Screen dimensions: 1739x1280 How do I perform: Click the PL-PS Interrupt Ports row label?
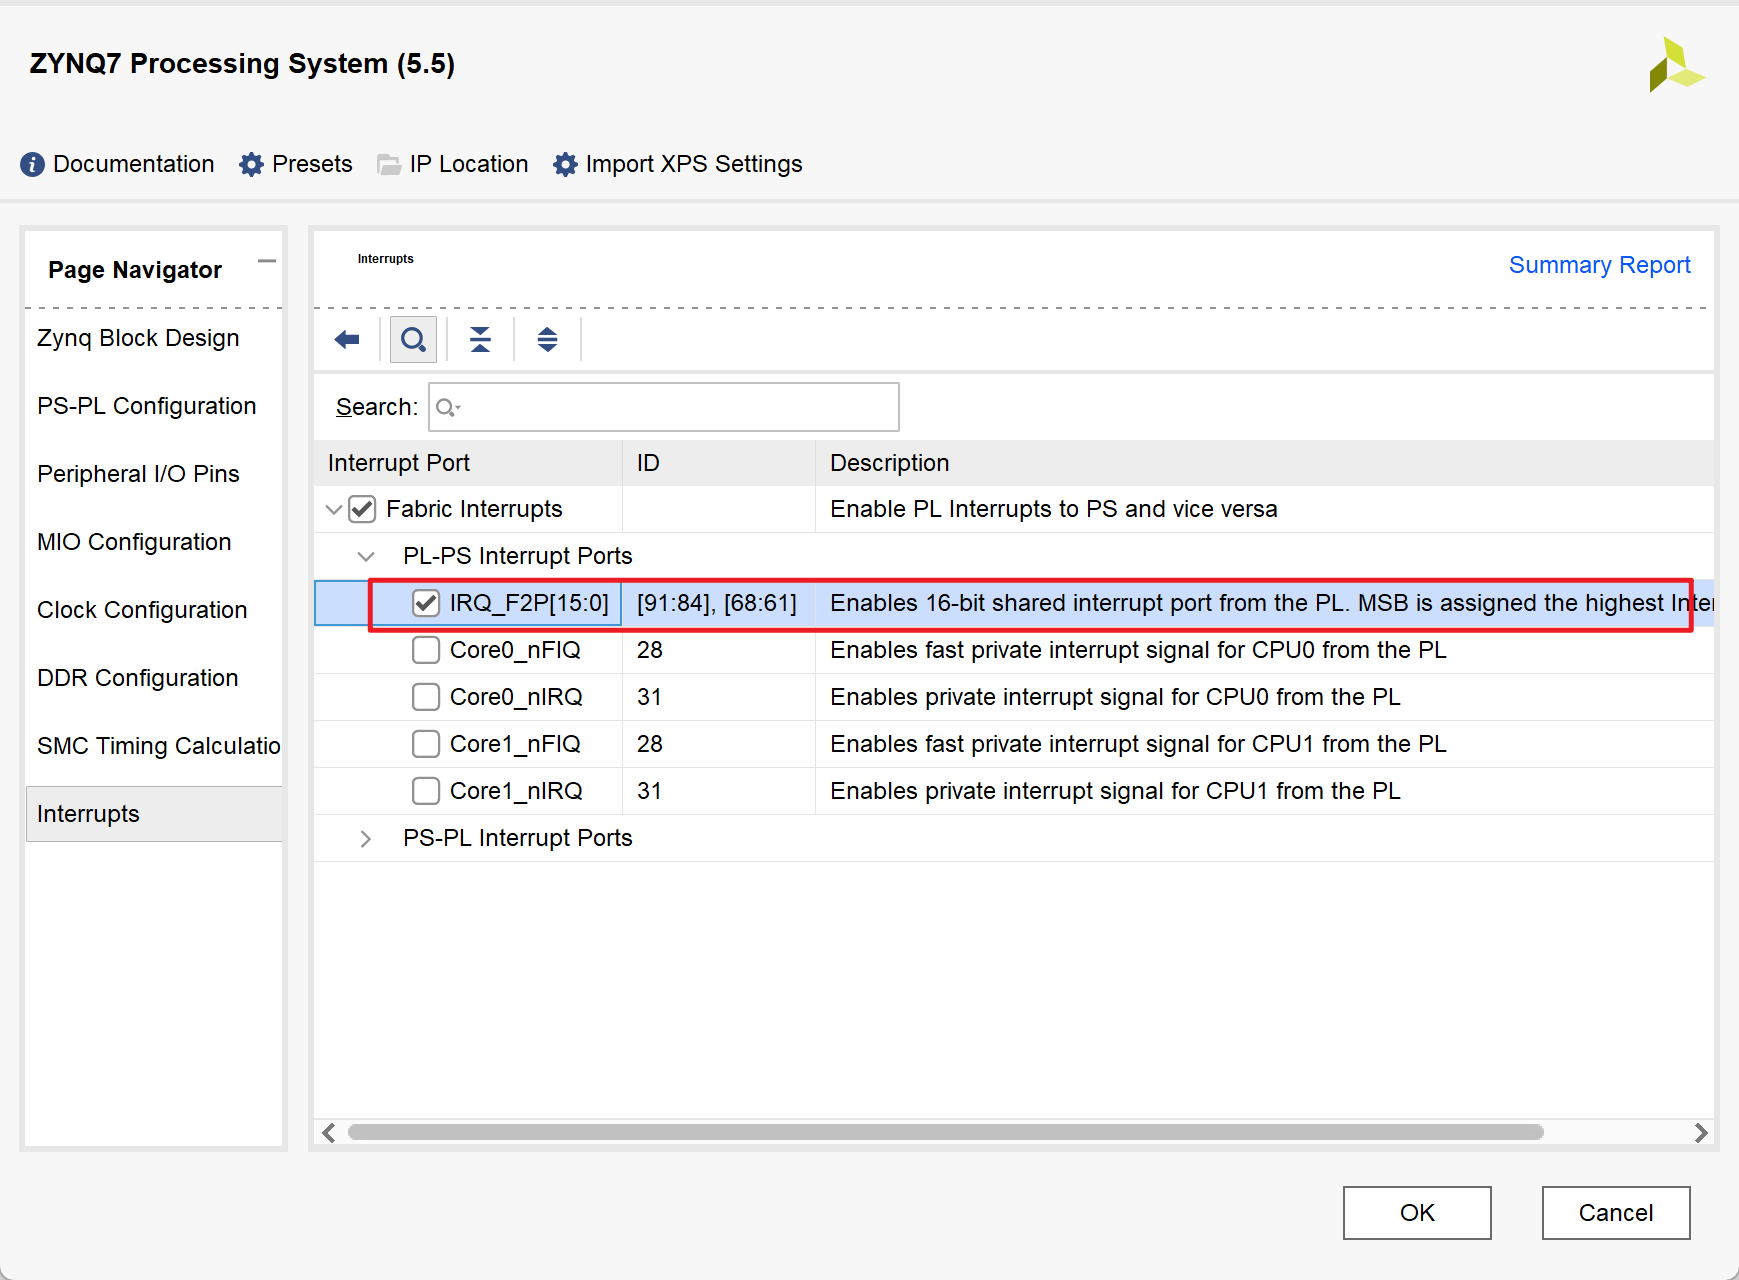[518, 556]
